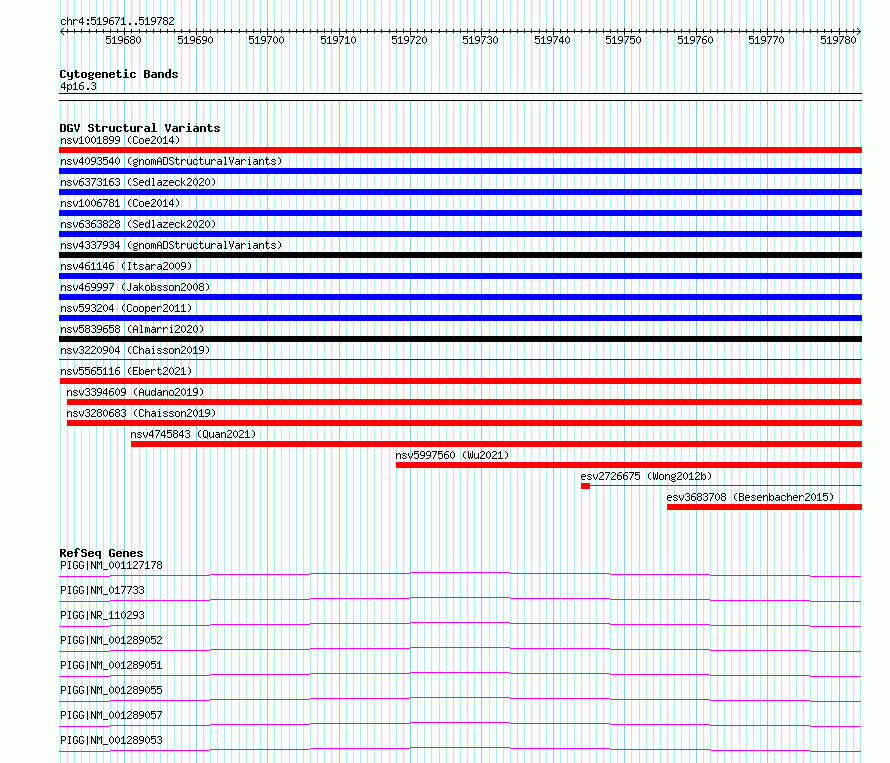
Task: Open nsv6363828 (Sedlazeck2020) variant label
Action: 138,224
